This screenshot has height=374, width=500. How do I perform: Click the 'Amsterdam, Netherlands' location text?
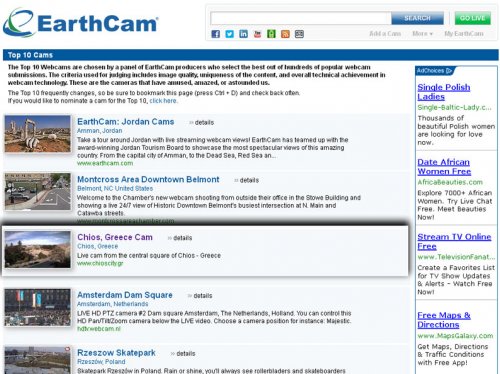click(112, 304)
